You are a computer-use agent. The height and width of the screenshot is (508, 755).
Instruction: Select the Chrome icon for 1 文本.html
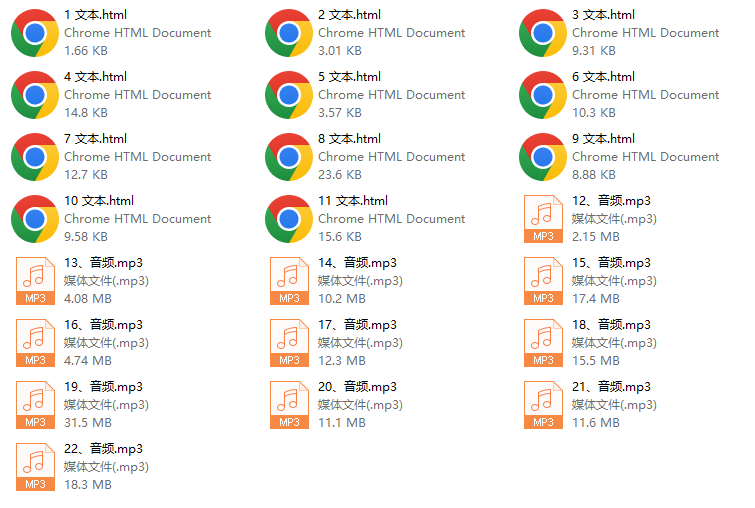pos(35,33)
